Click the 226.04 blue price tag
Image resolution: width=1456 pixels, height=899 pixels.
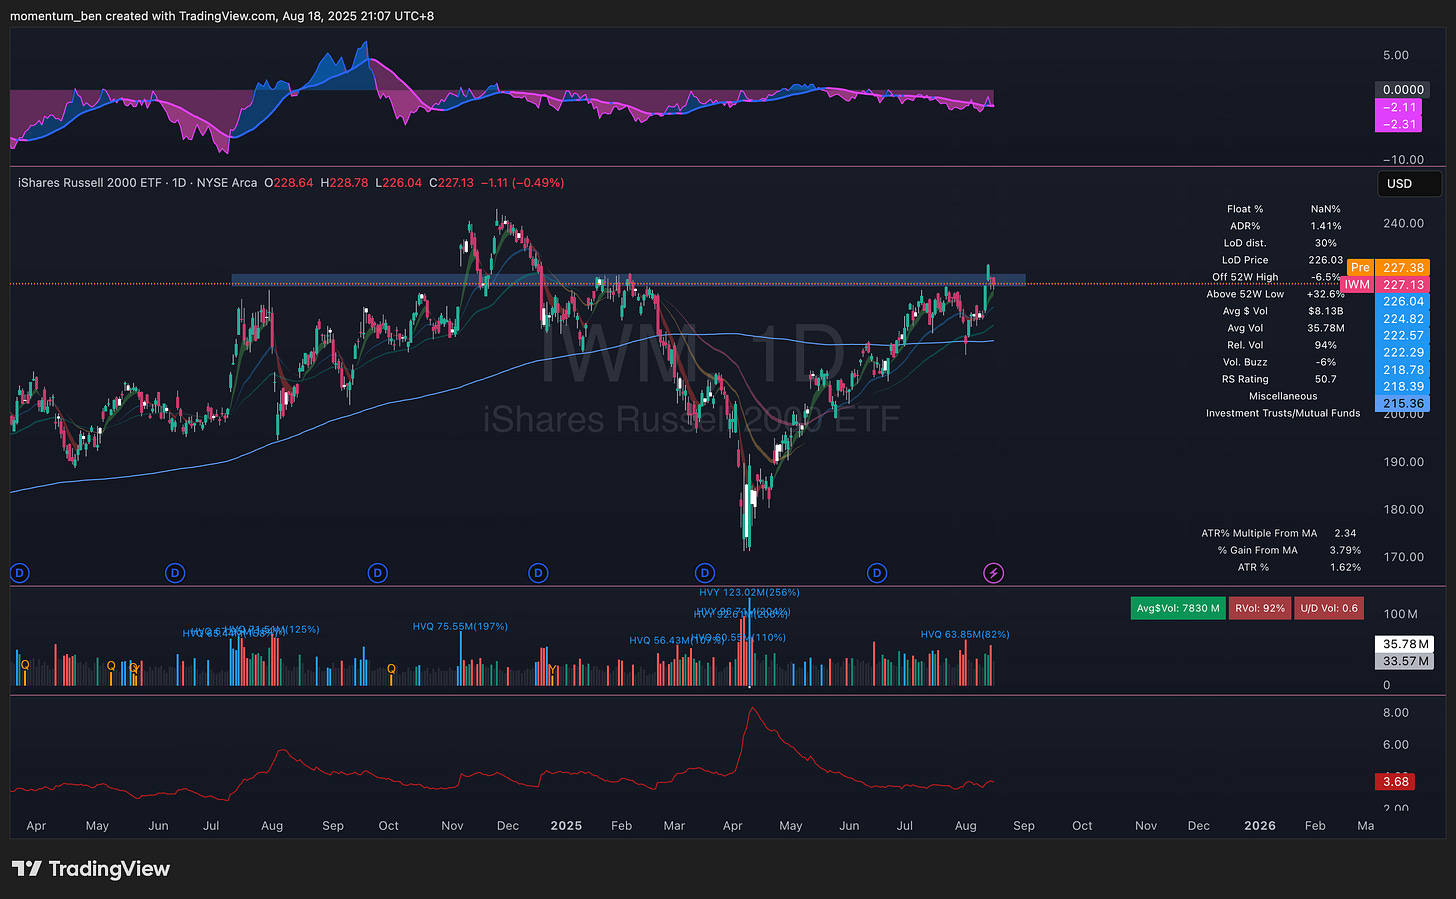pyautogui.click(x=1403, y=301)
